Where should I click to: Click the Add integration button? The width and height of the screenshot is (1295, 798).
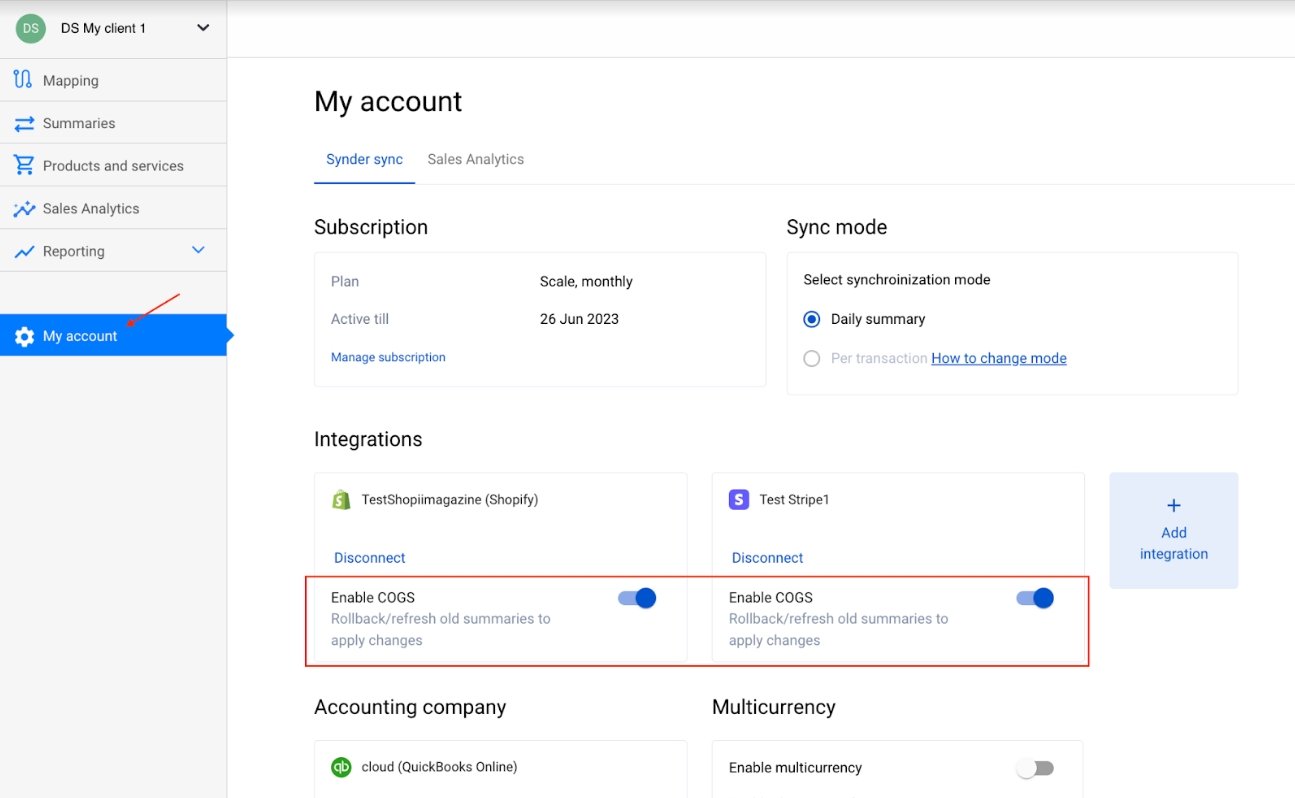coord(1173,531)
